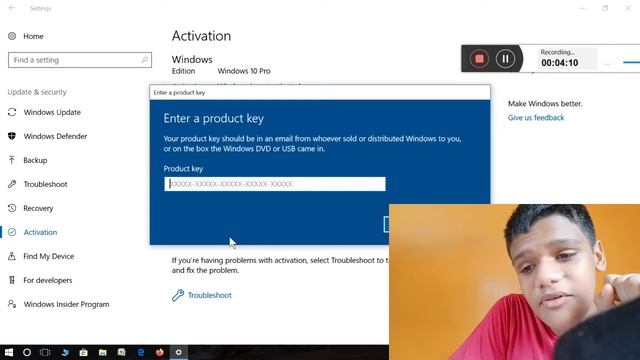The height and width of the screenshot is (360, 640).
Task: Click the recording timer 00:04:10
Action: (x=560, y=63)
